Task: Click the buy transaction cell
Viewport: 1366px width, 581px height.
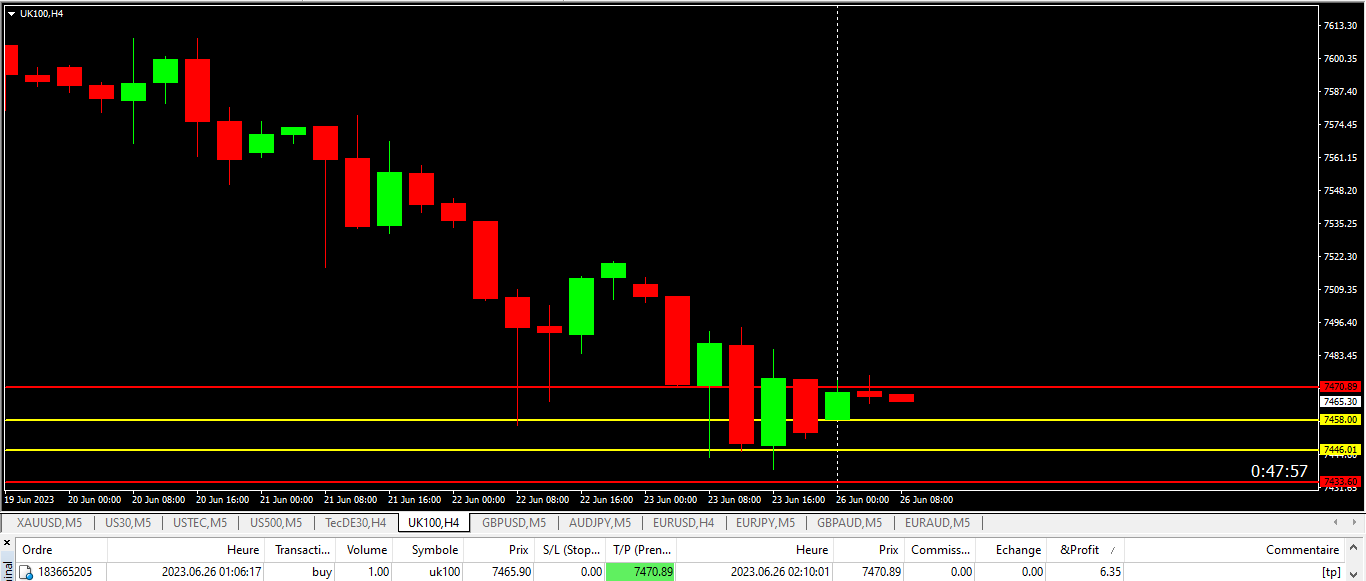Action: click(x=322, y=572)
